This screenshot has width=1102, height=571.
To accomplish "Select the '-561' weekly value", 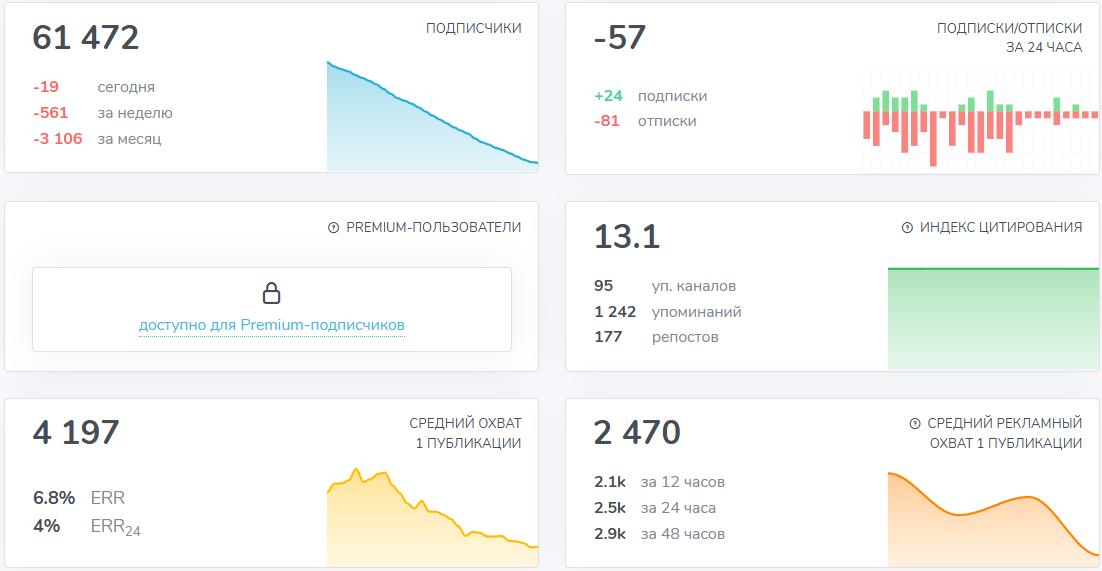I will (x=51, y=113).
